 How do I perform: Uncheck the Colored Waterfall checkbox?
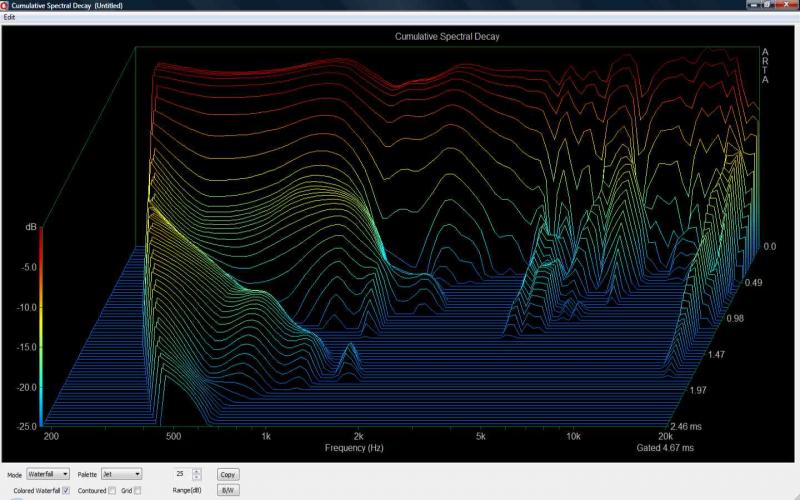click(66, 490)
